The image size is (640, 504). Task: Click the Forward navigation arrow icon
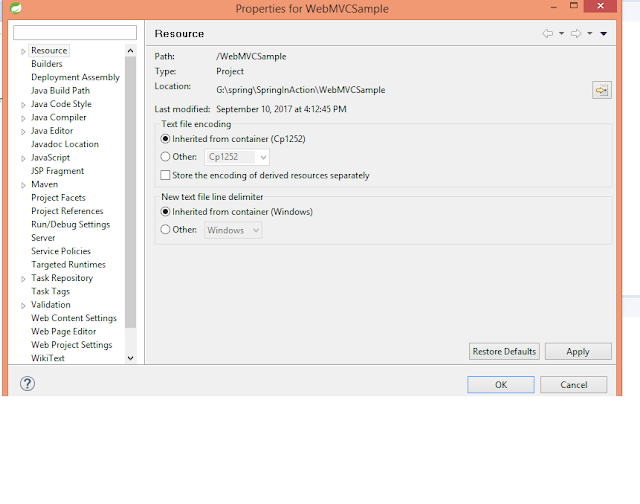(576, 33)
